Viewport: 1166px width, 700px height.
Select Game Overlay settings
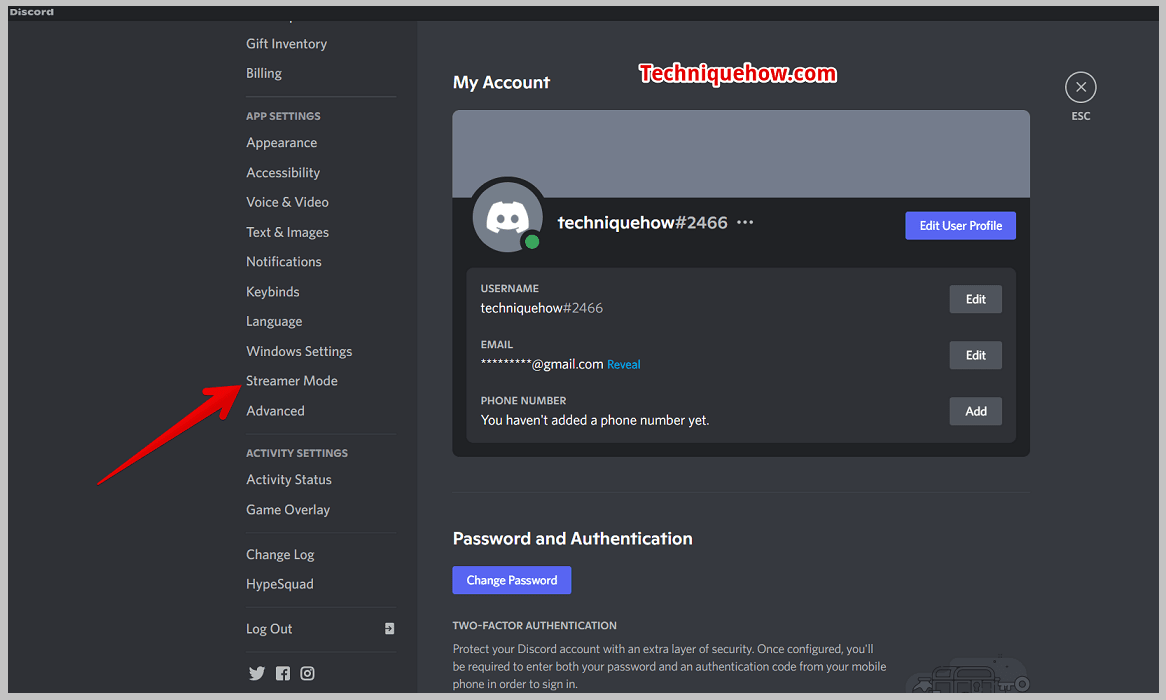click(x=288, y=510)
